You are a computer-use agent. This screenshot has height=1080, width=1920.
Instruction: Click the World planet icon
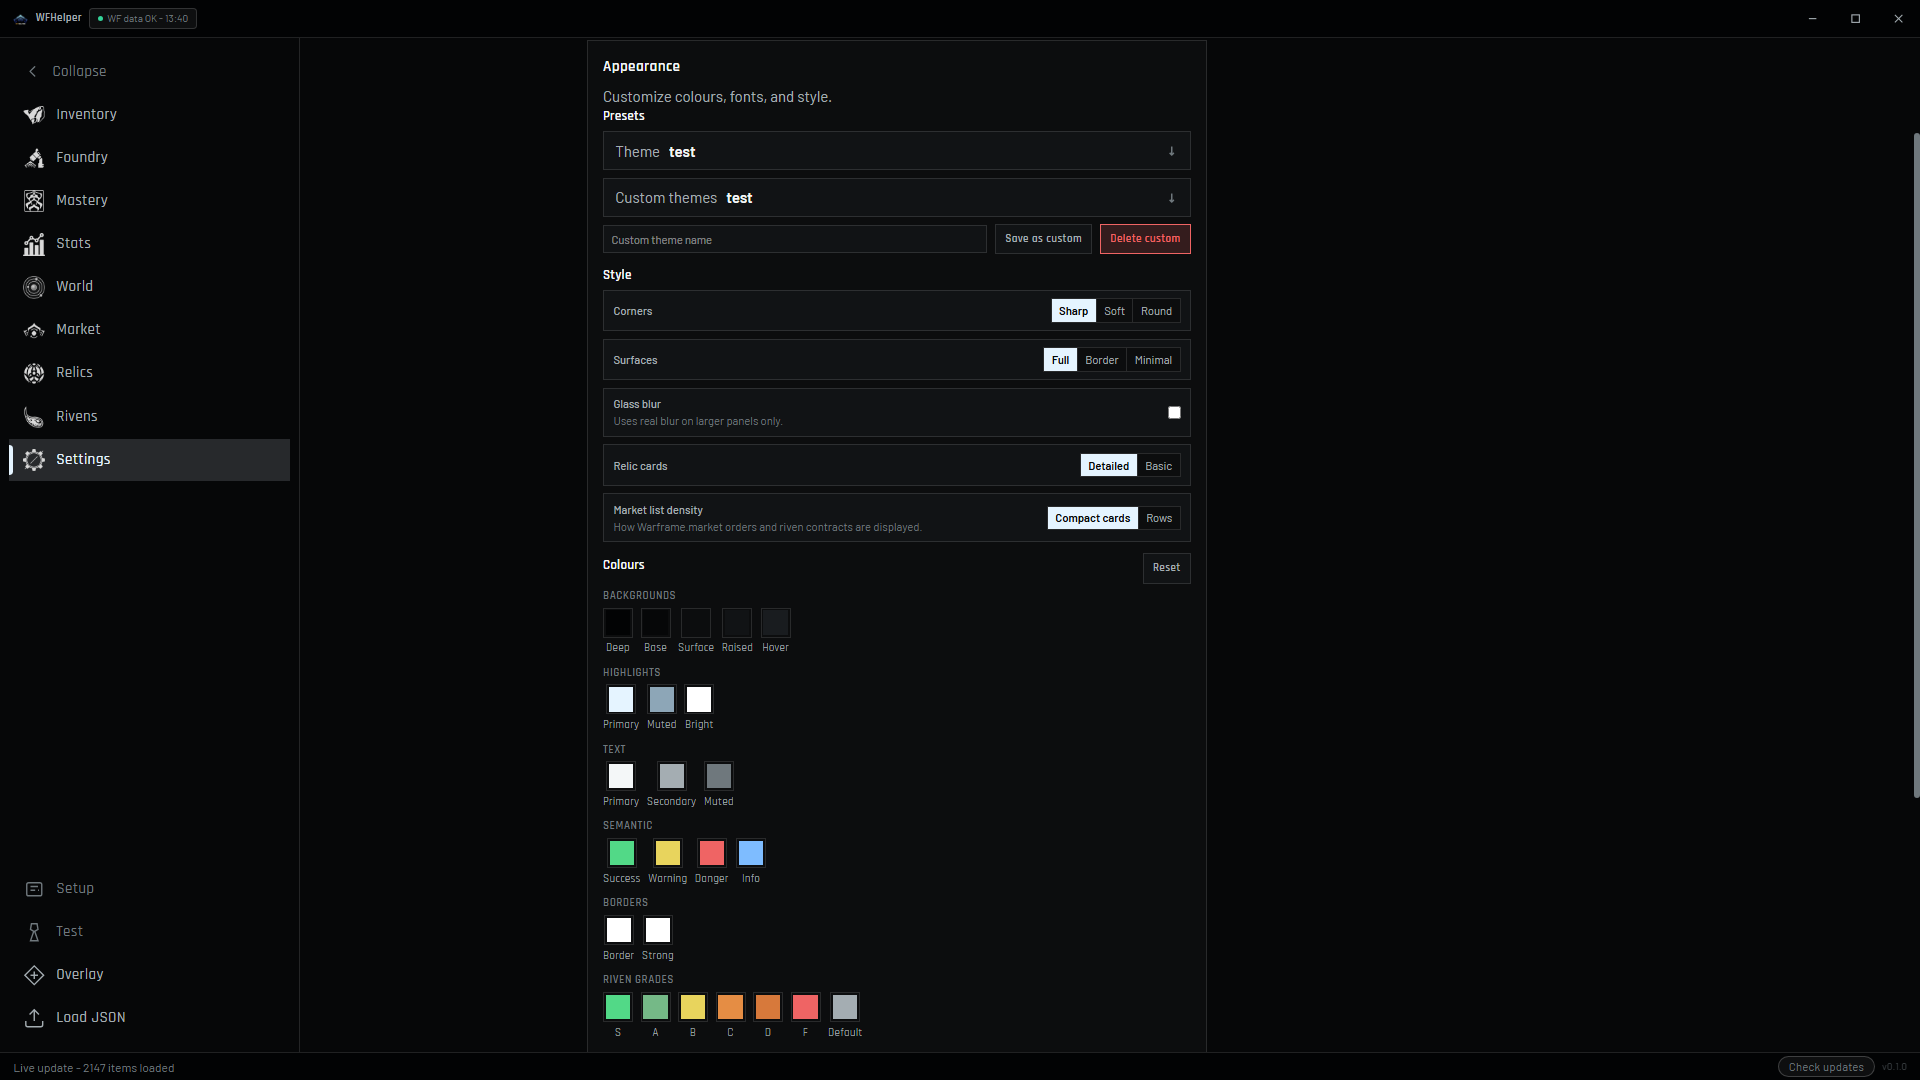click(34, 286)
